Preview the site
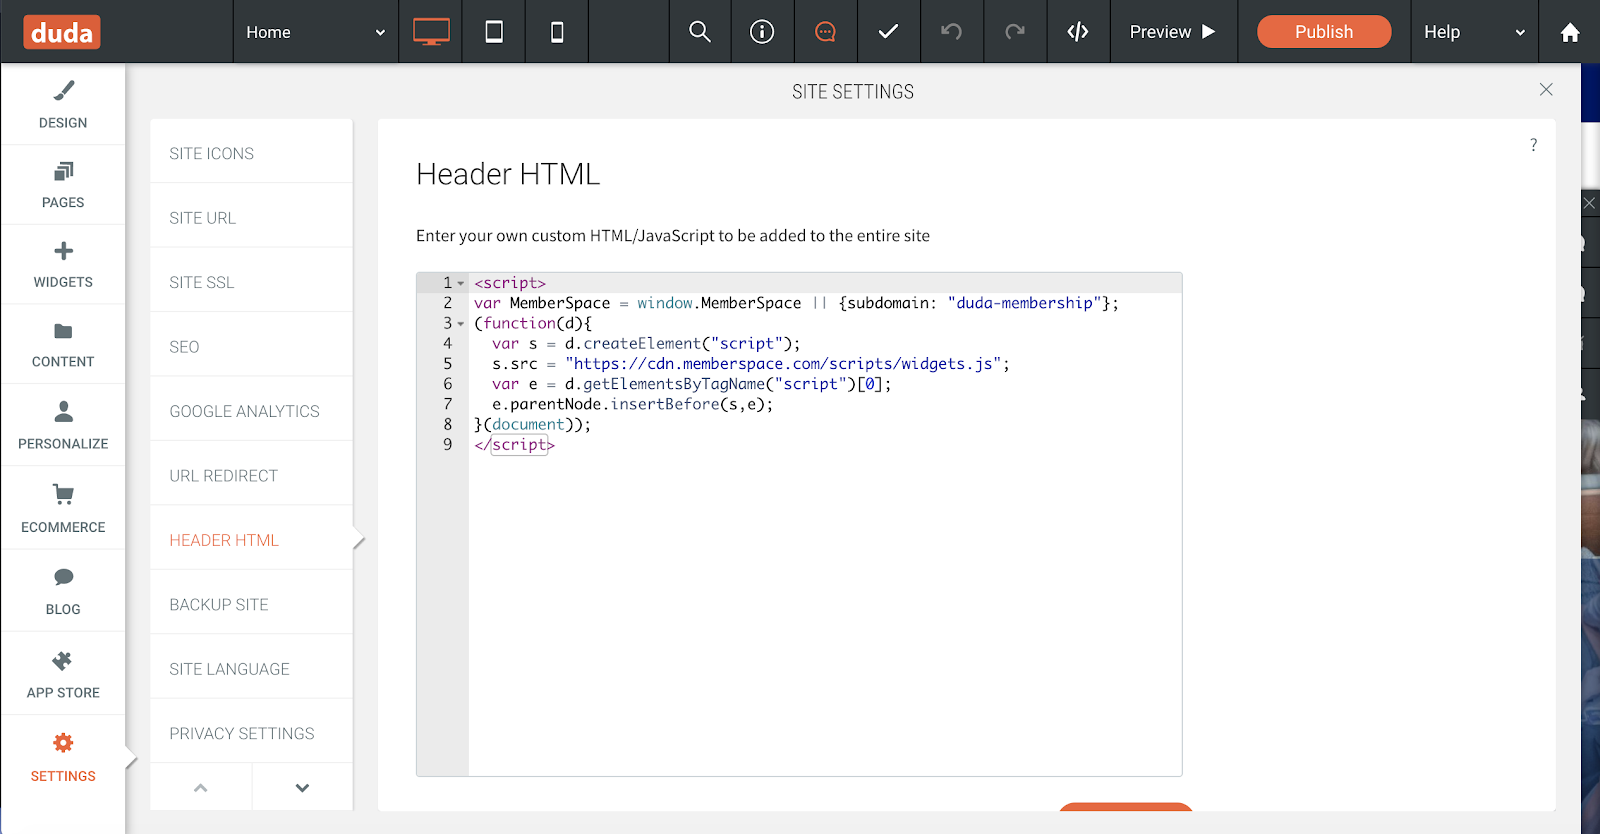Image resolution: width=1600 pixels, height=834 pixels. click(x=1173, y=32)
